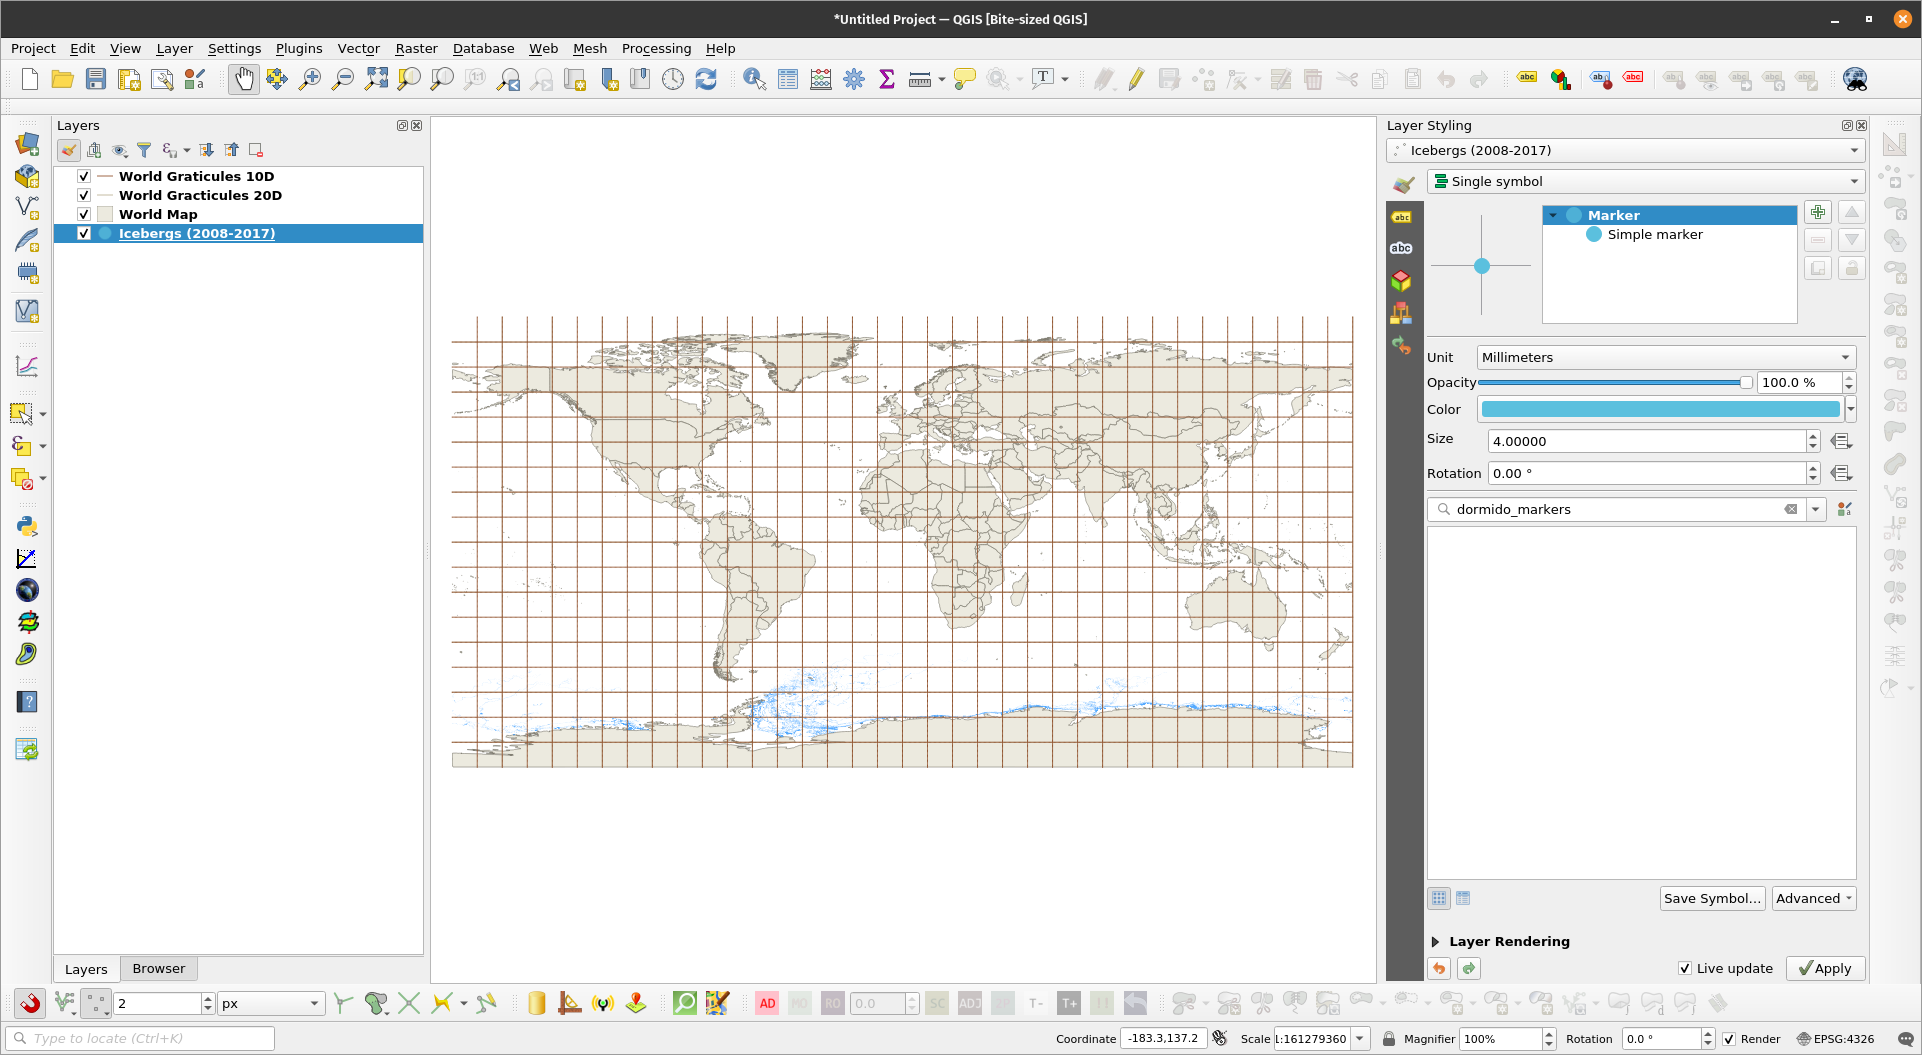
Task: Click the Identify Features tool
Action: 755,79
